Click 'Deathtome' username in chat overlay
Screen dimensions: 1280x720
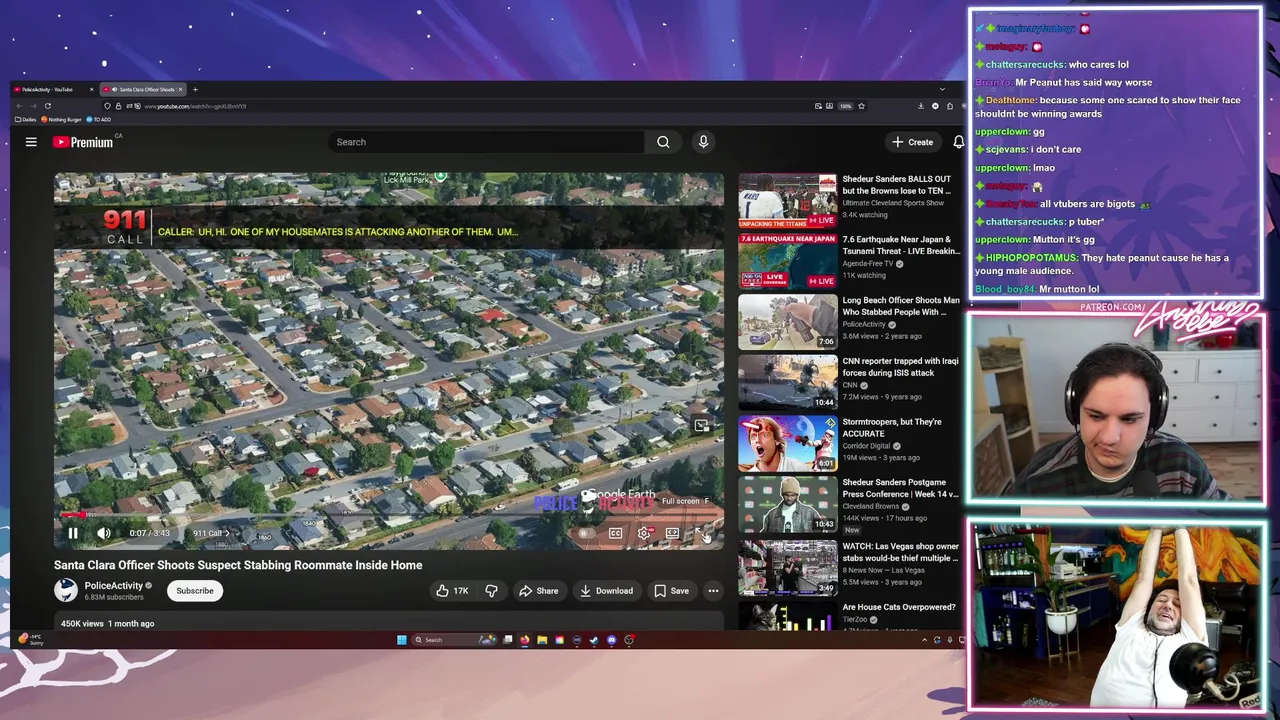click(x=1011, y=100)
